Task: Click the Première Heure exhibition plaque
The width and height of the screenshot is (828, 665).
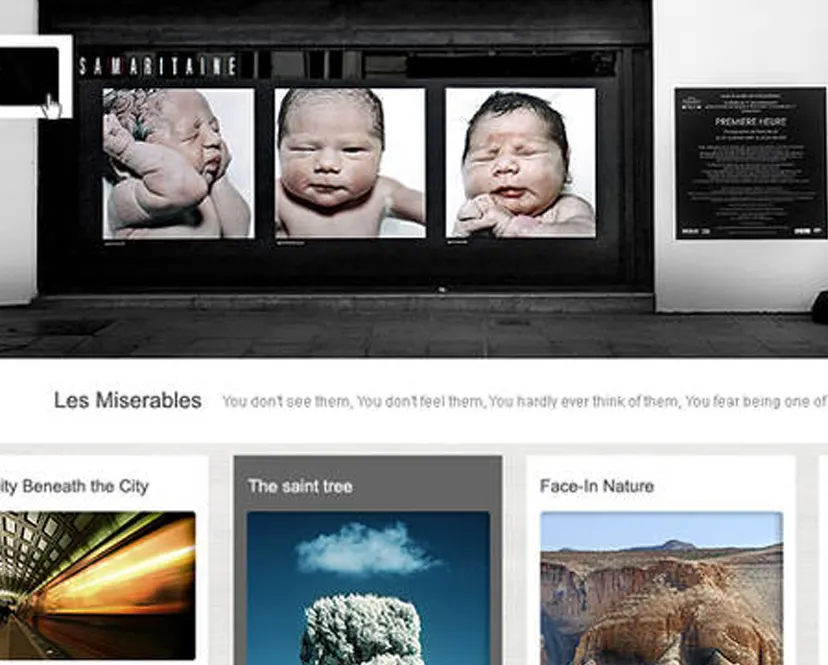Action: [750, 162]
